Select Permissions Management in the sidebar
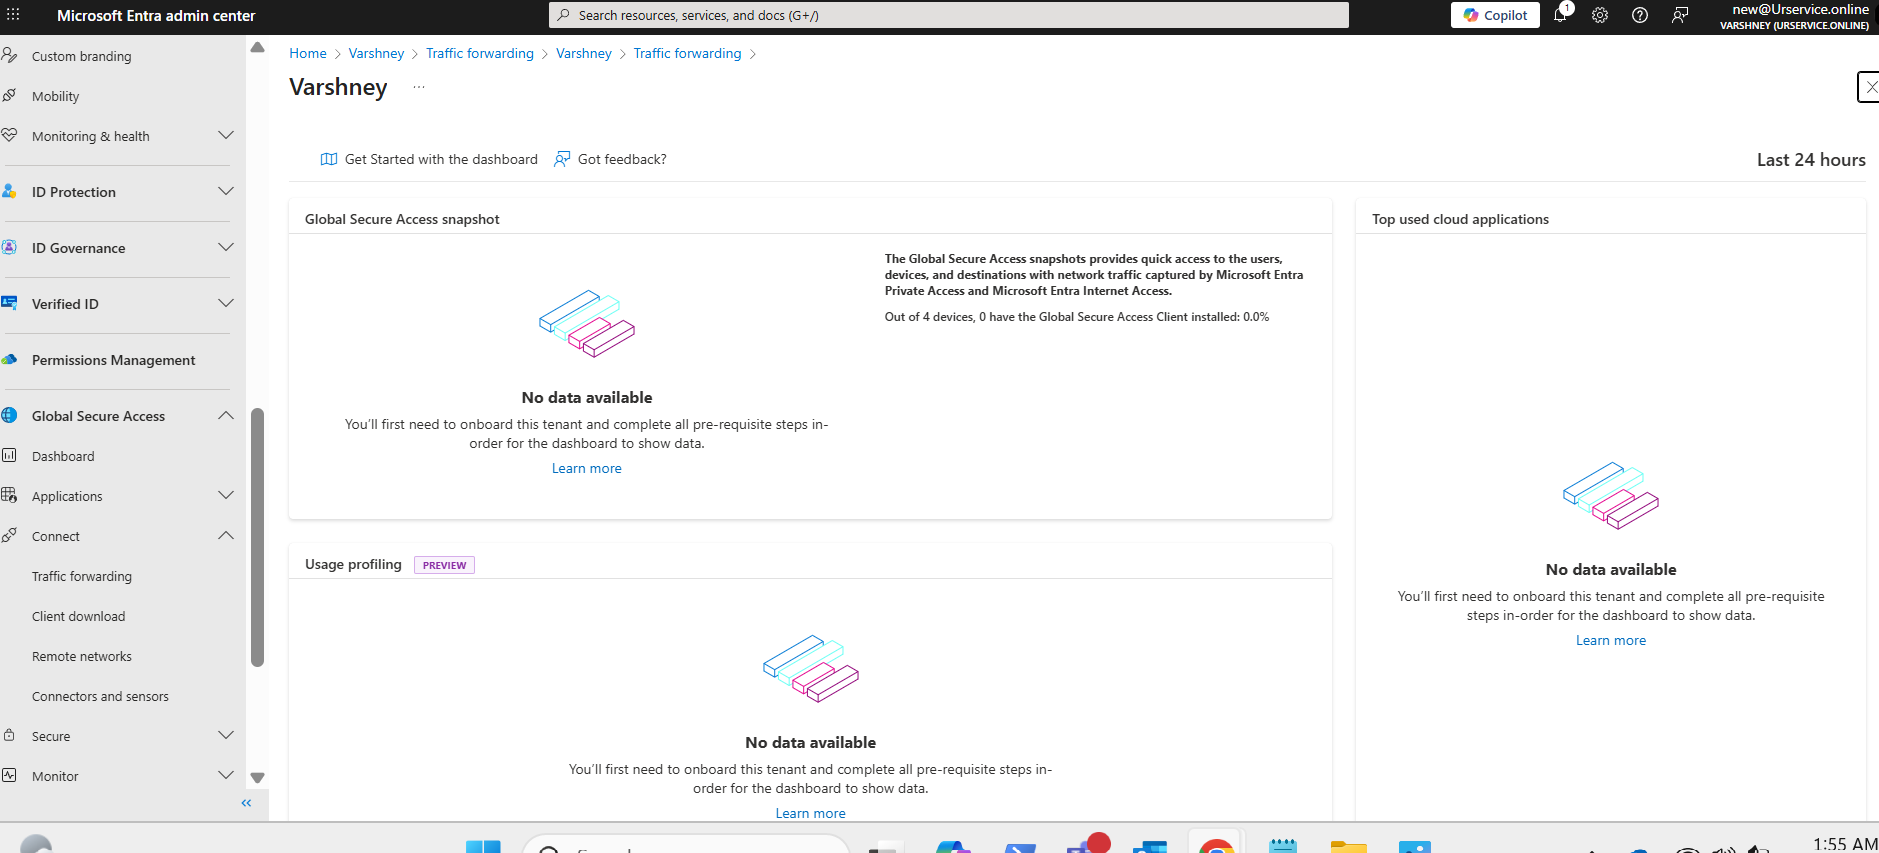Viewport: 1879px width, 853px height. 114,360
